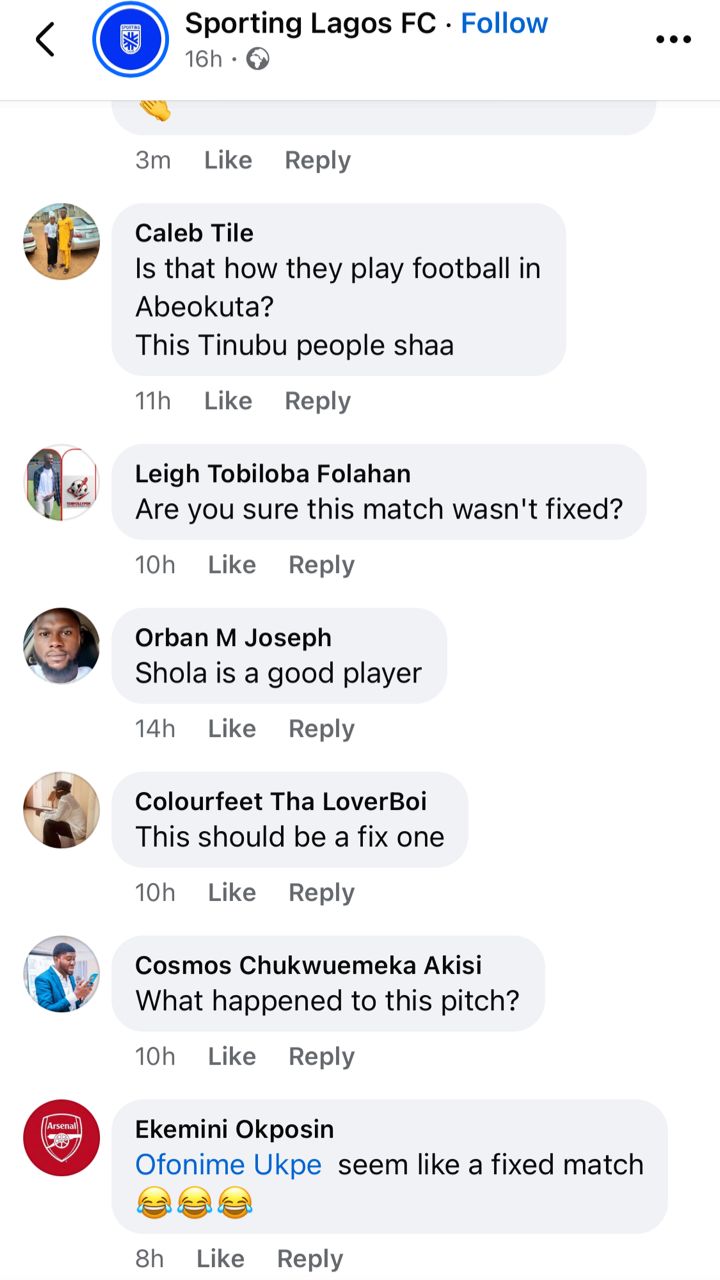The image size is (720, 1280).
Task: Tap Sporting Lagos FC profile logo
Action: pyautogui.click(x=130, y=40)
